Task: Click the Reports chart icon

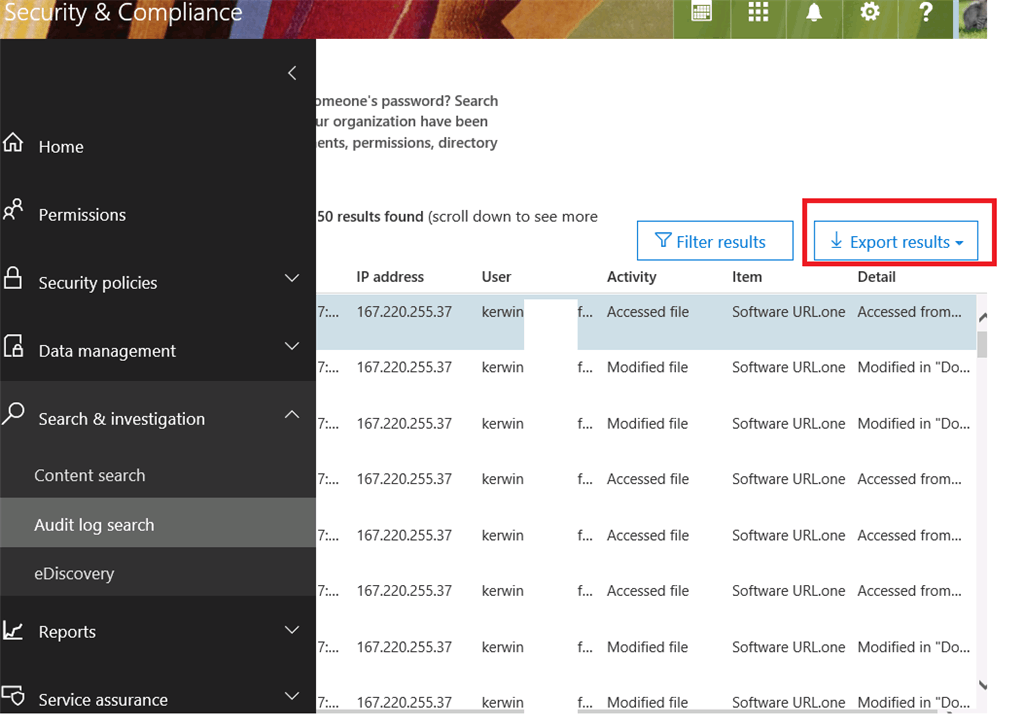Action: click(x=13, y=630)
